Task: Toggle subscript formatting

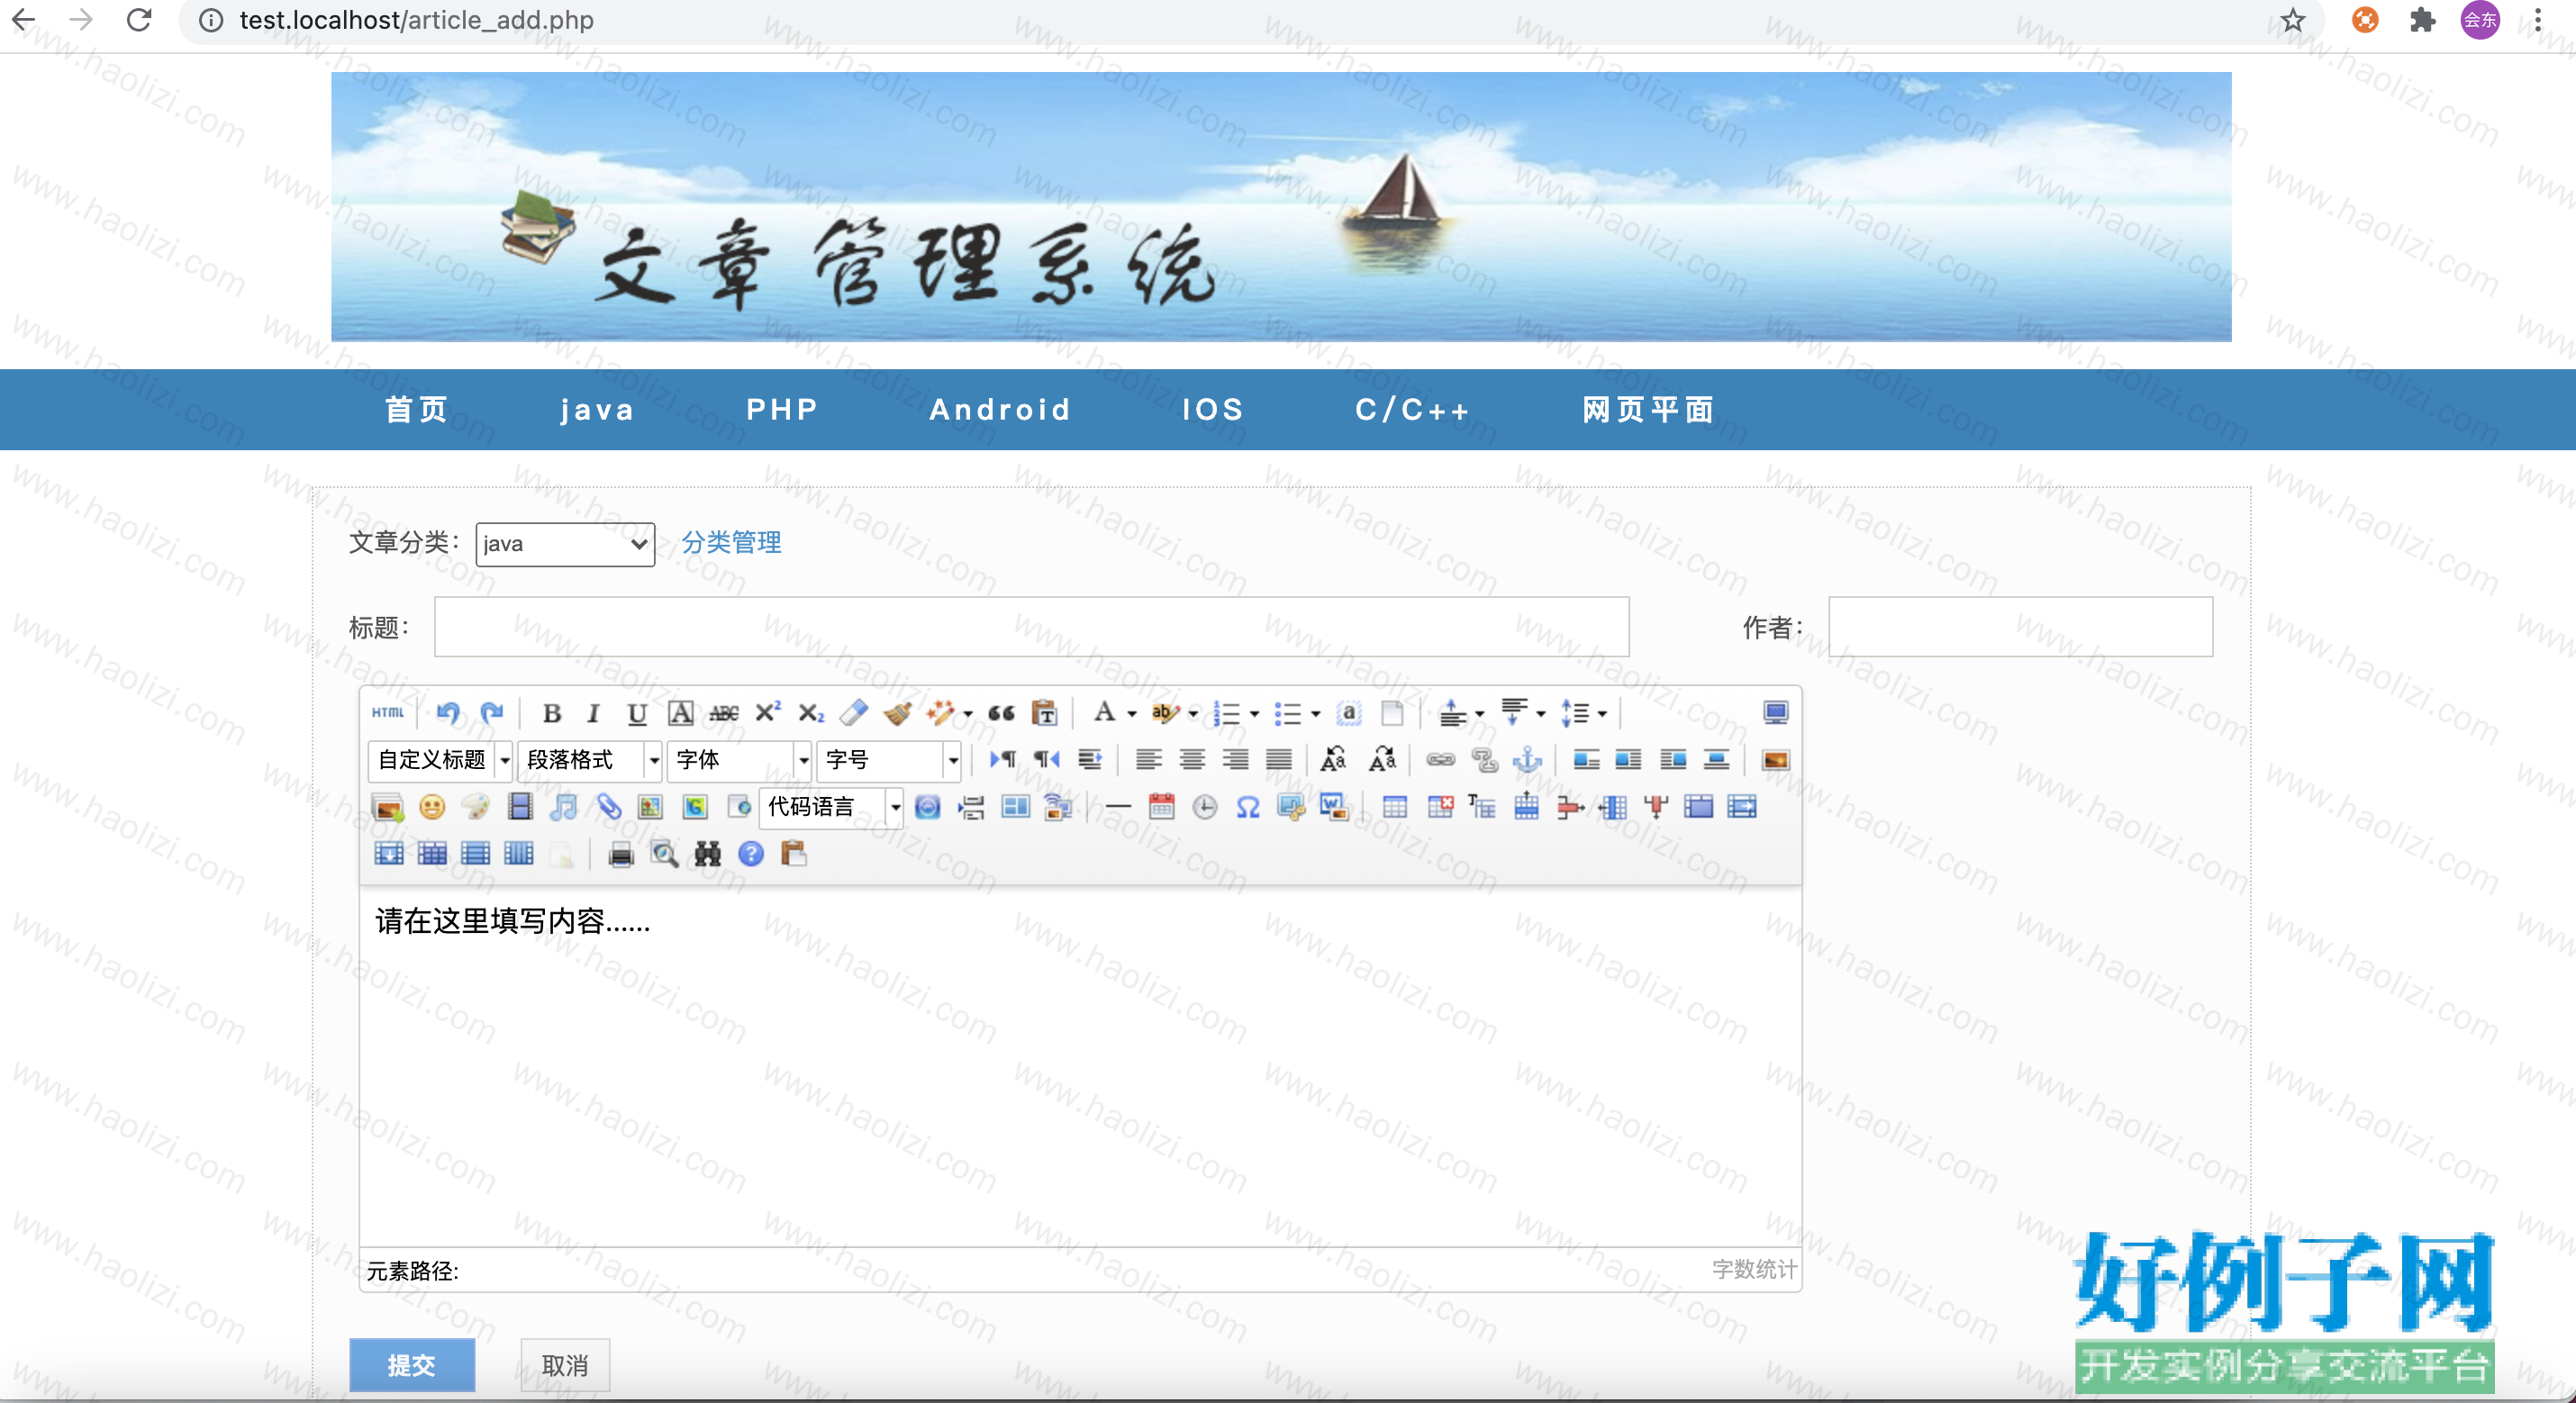Action: 811,713
